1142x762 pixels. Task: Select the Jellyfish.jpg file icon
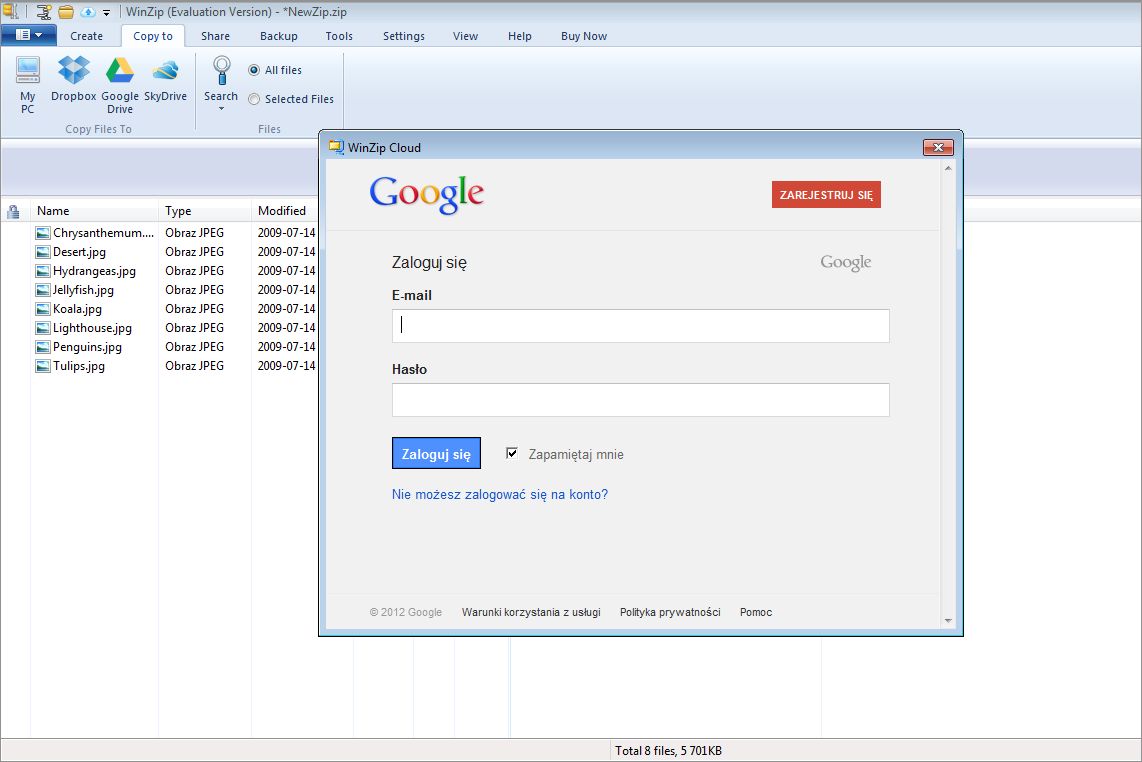(x=43, y=290)
